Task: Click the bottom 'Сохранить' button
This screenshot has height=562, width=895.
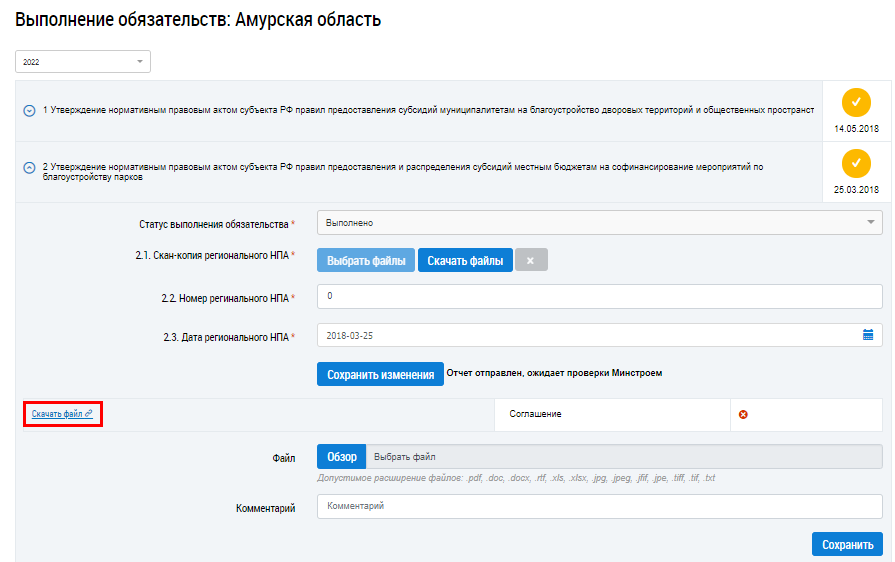Action: pyautogui.click(x=847, y=544)
